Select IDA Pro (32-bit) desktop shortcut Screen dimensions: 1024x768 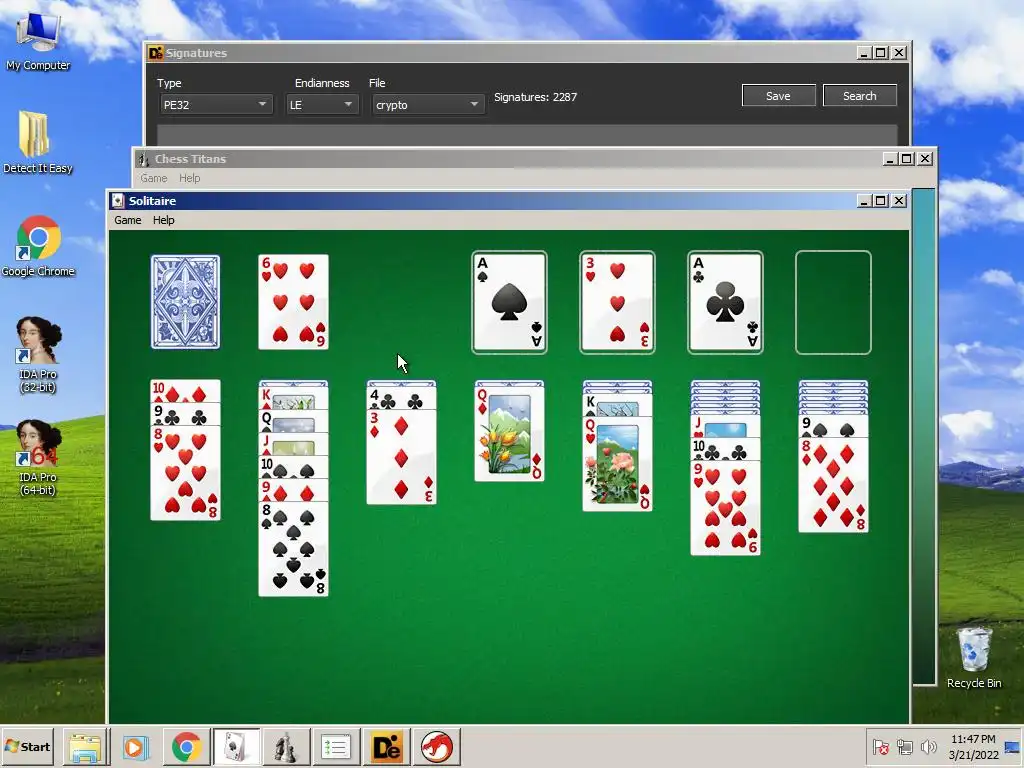38,355
